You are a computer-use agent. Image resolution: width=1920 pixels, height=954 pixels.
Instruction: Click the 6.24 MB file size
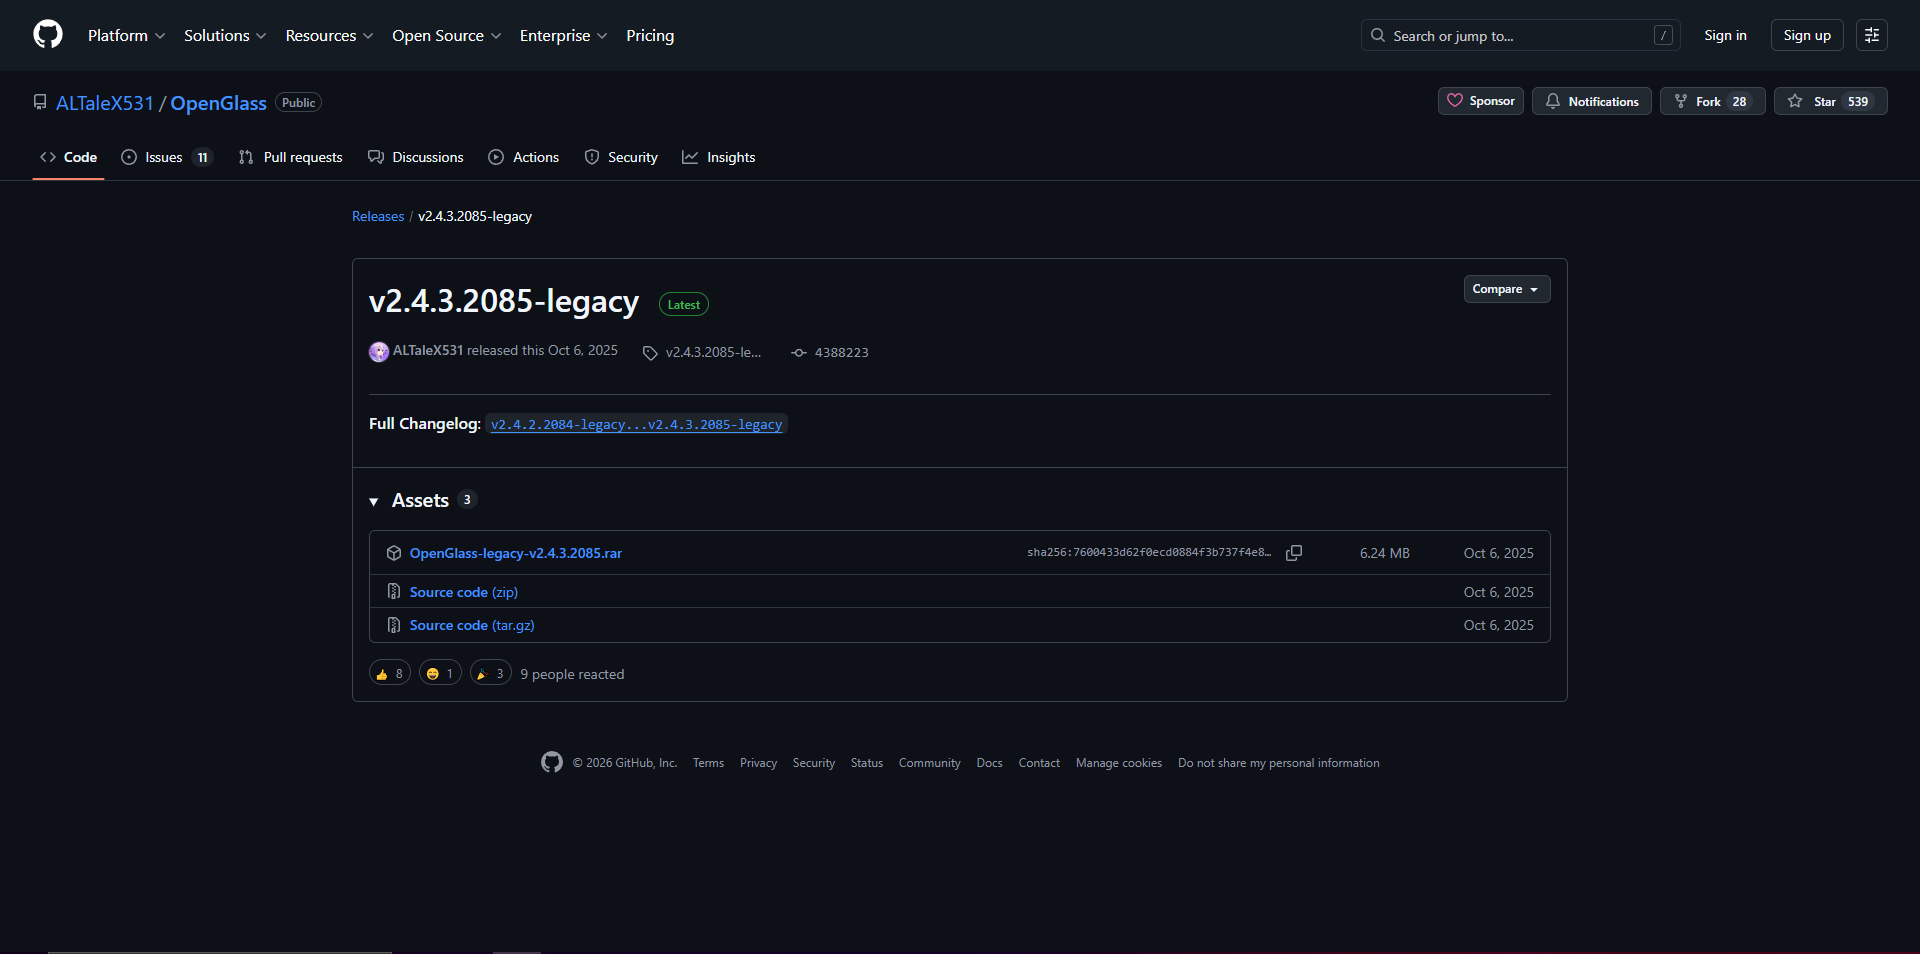click(x=1385, y=553)
